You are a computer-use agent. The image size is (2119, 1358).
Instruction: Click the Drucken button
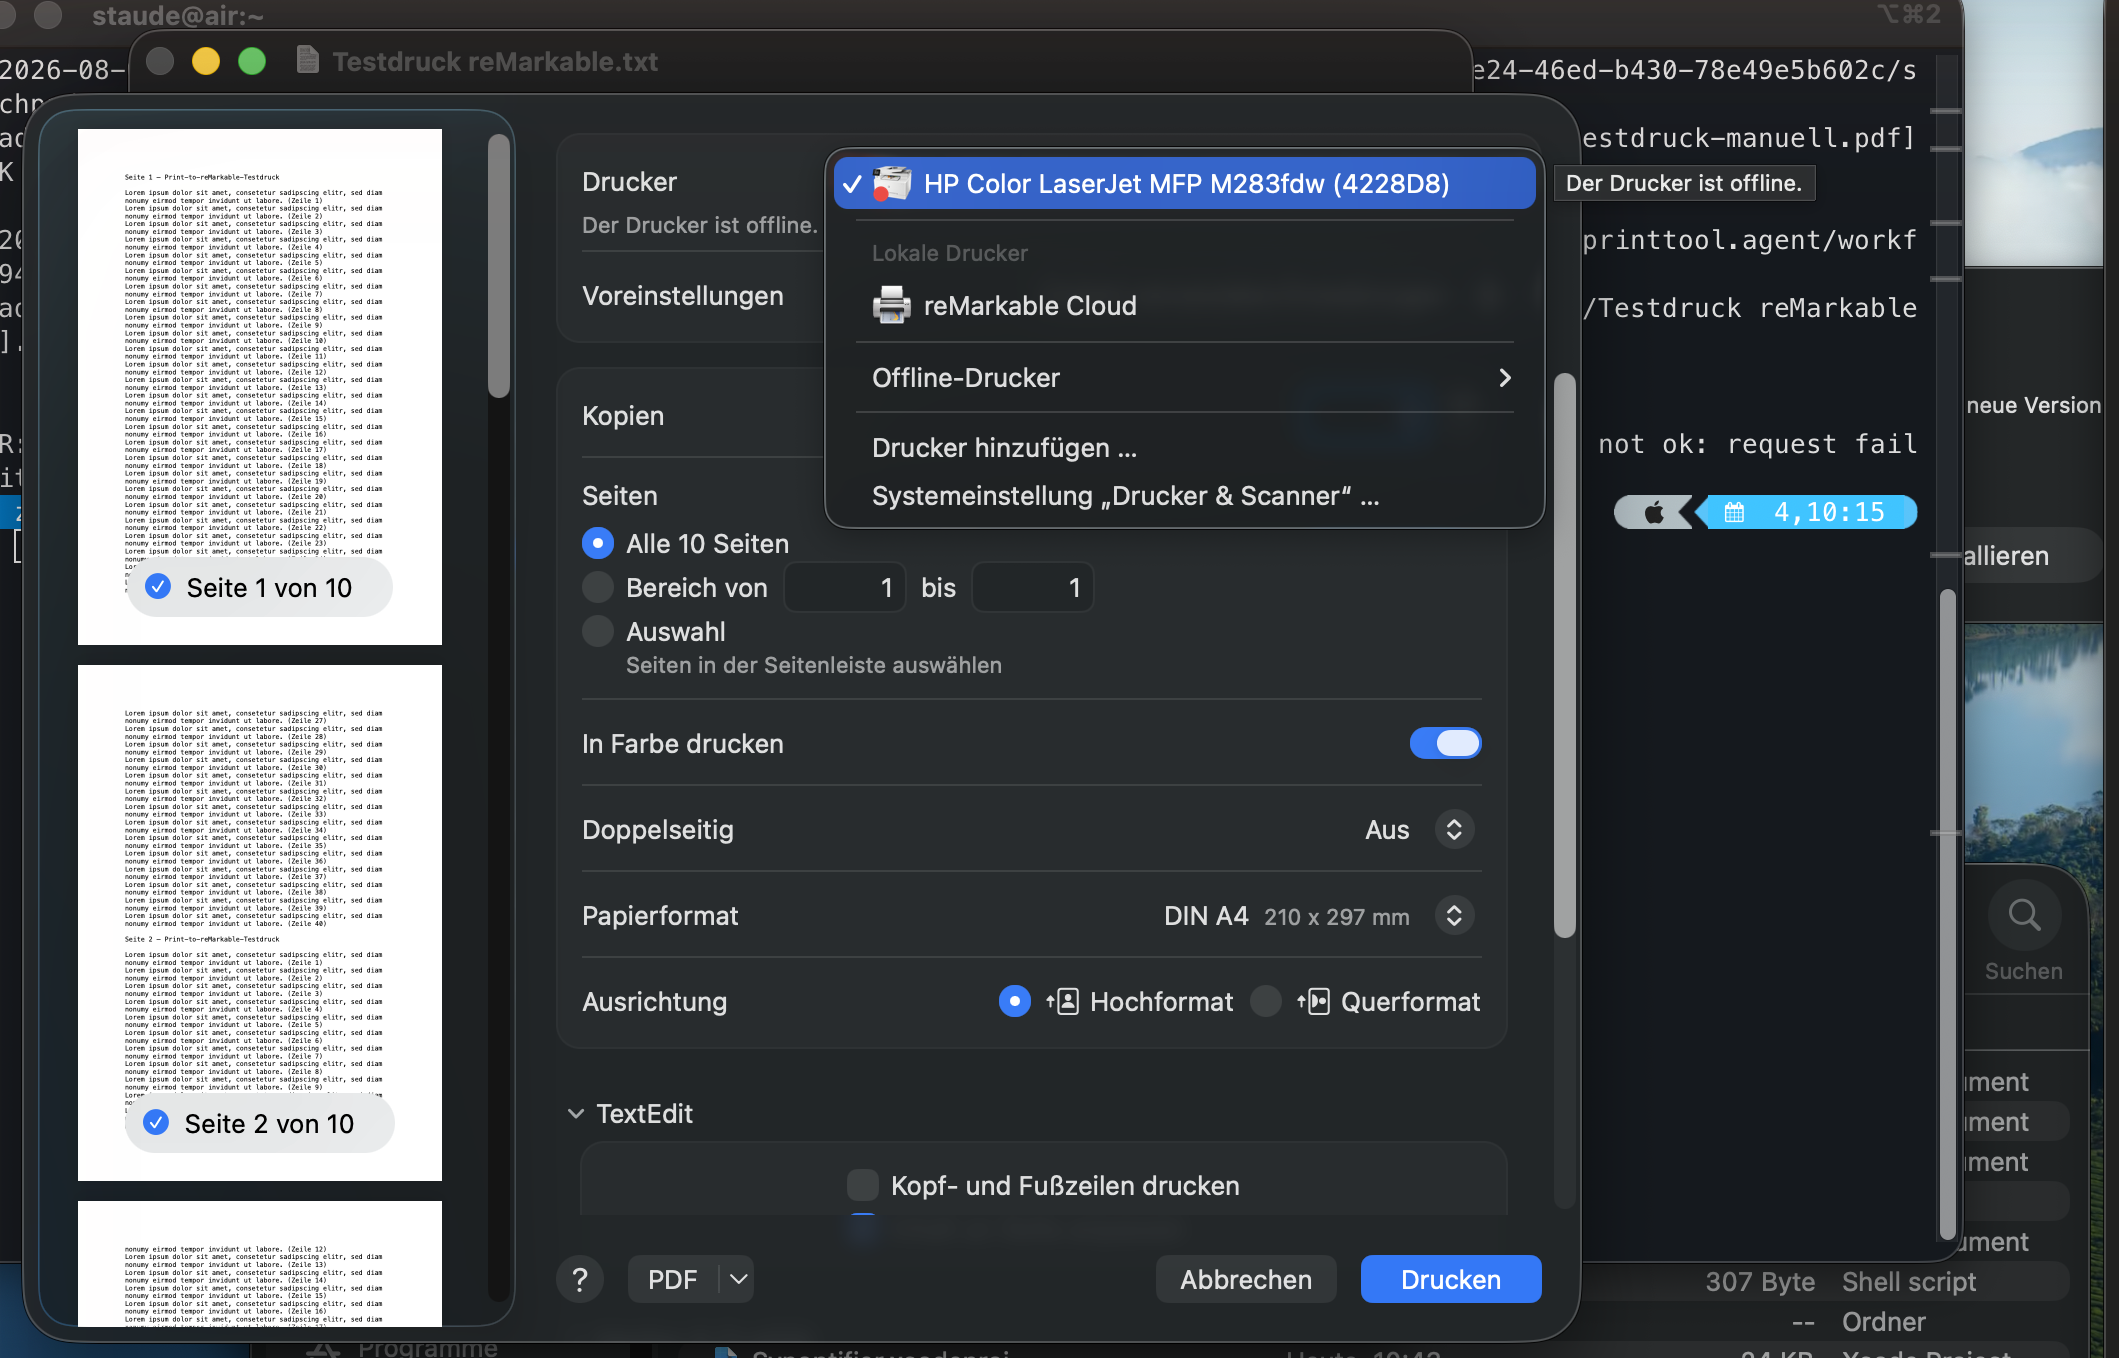pyautogui.click(x=1451, y=1279)
